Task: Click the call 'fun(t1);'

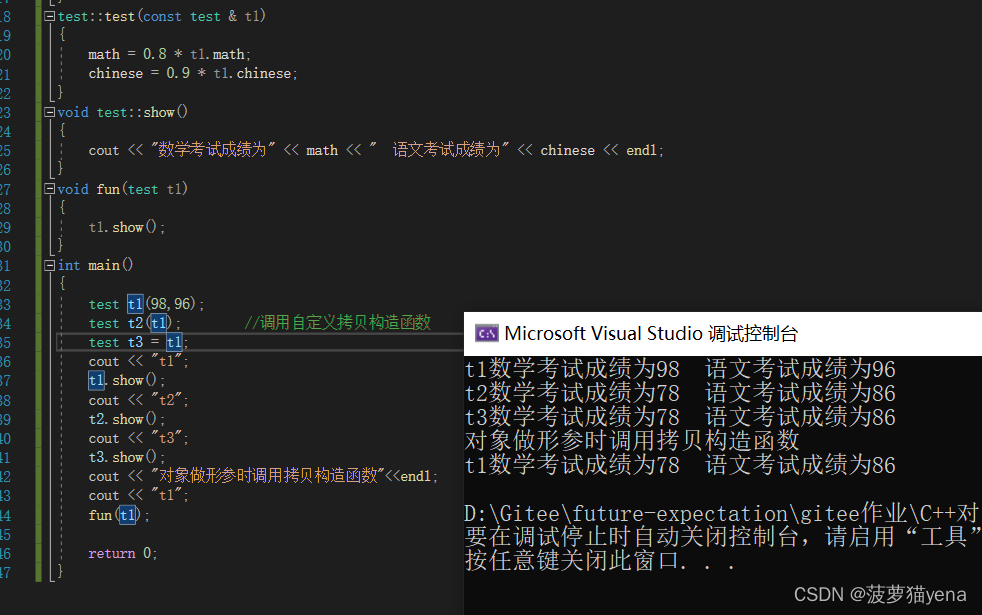Action: tap(119, 515)
